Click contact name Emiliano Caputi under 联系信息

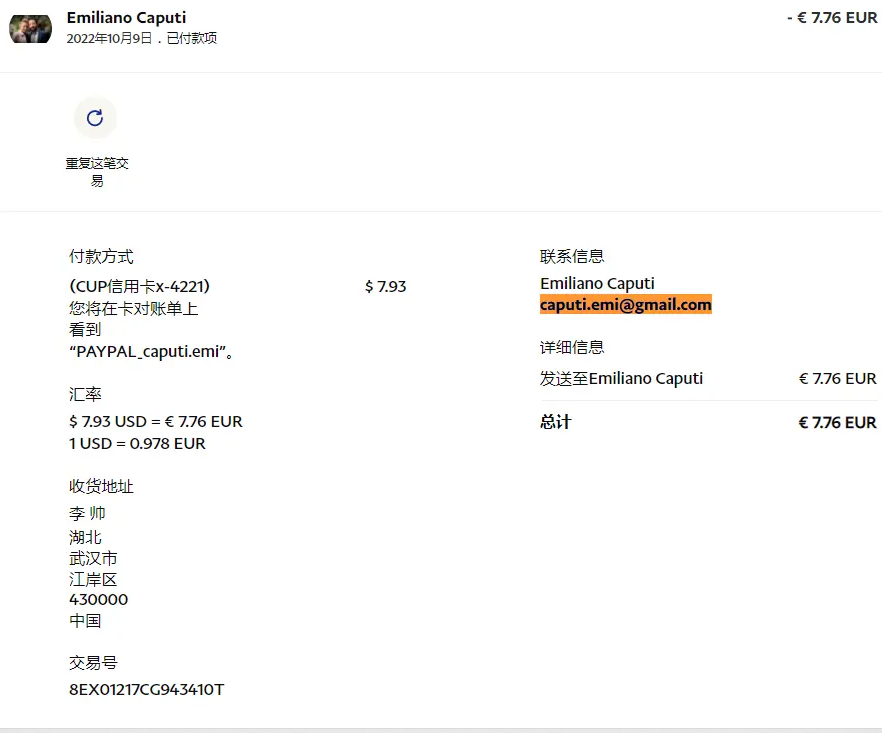(x=597, y=283)
